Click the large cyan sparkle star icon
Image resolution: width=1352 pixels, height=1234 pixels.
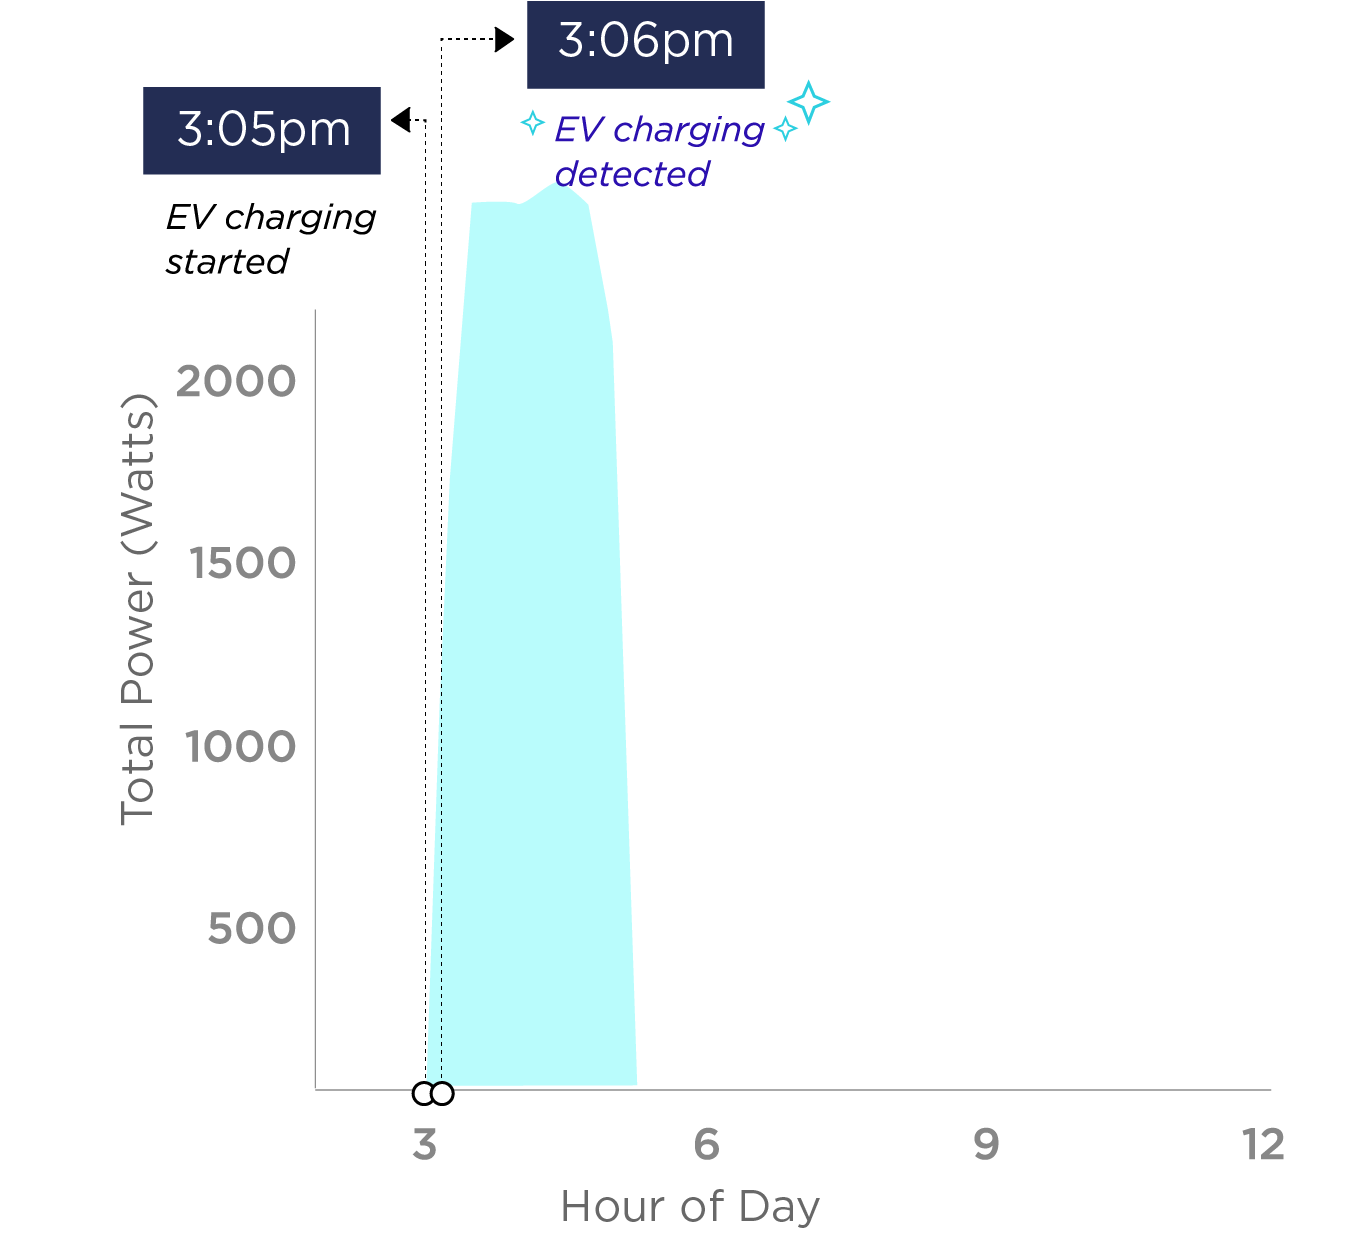808,103
